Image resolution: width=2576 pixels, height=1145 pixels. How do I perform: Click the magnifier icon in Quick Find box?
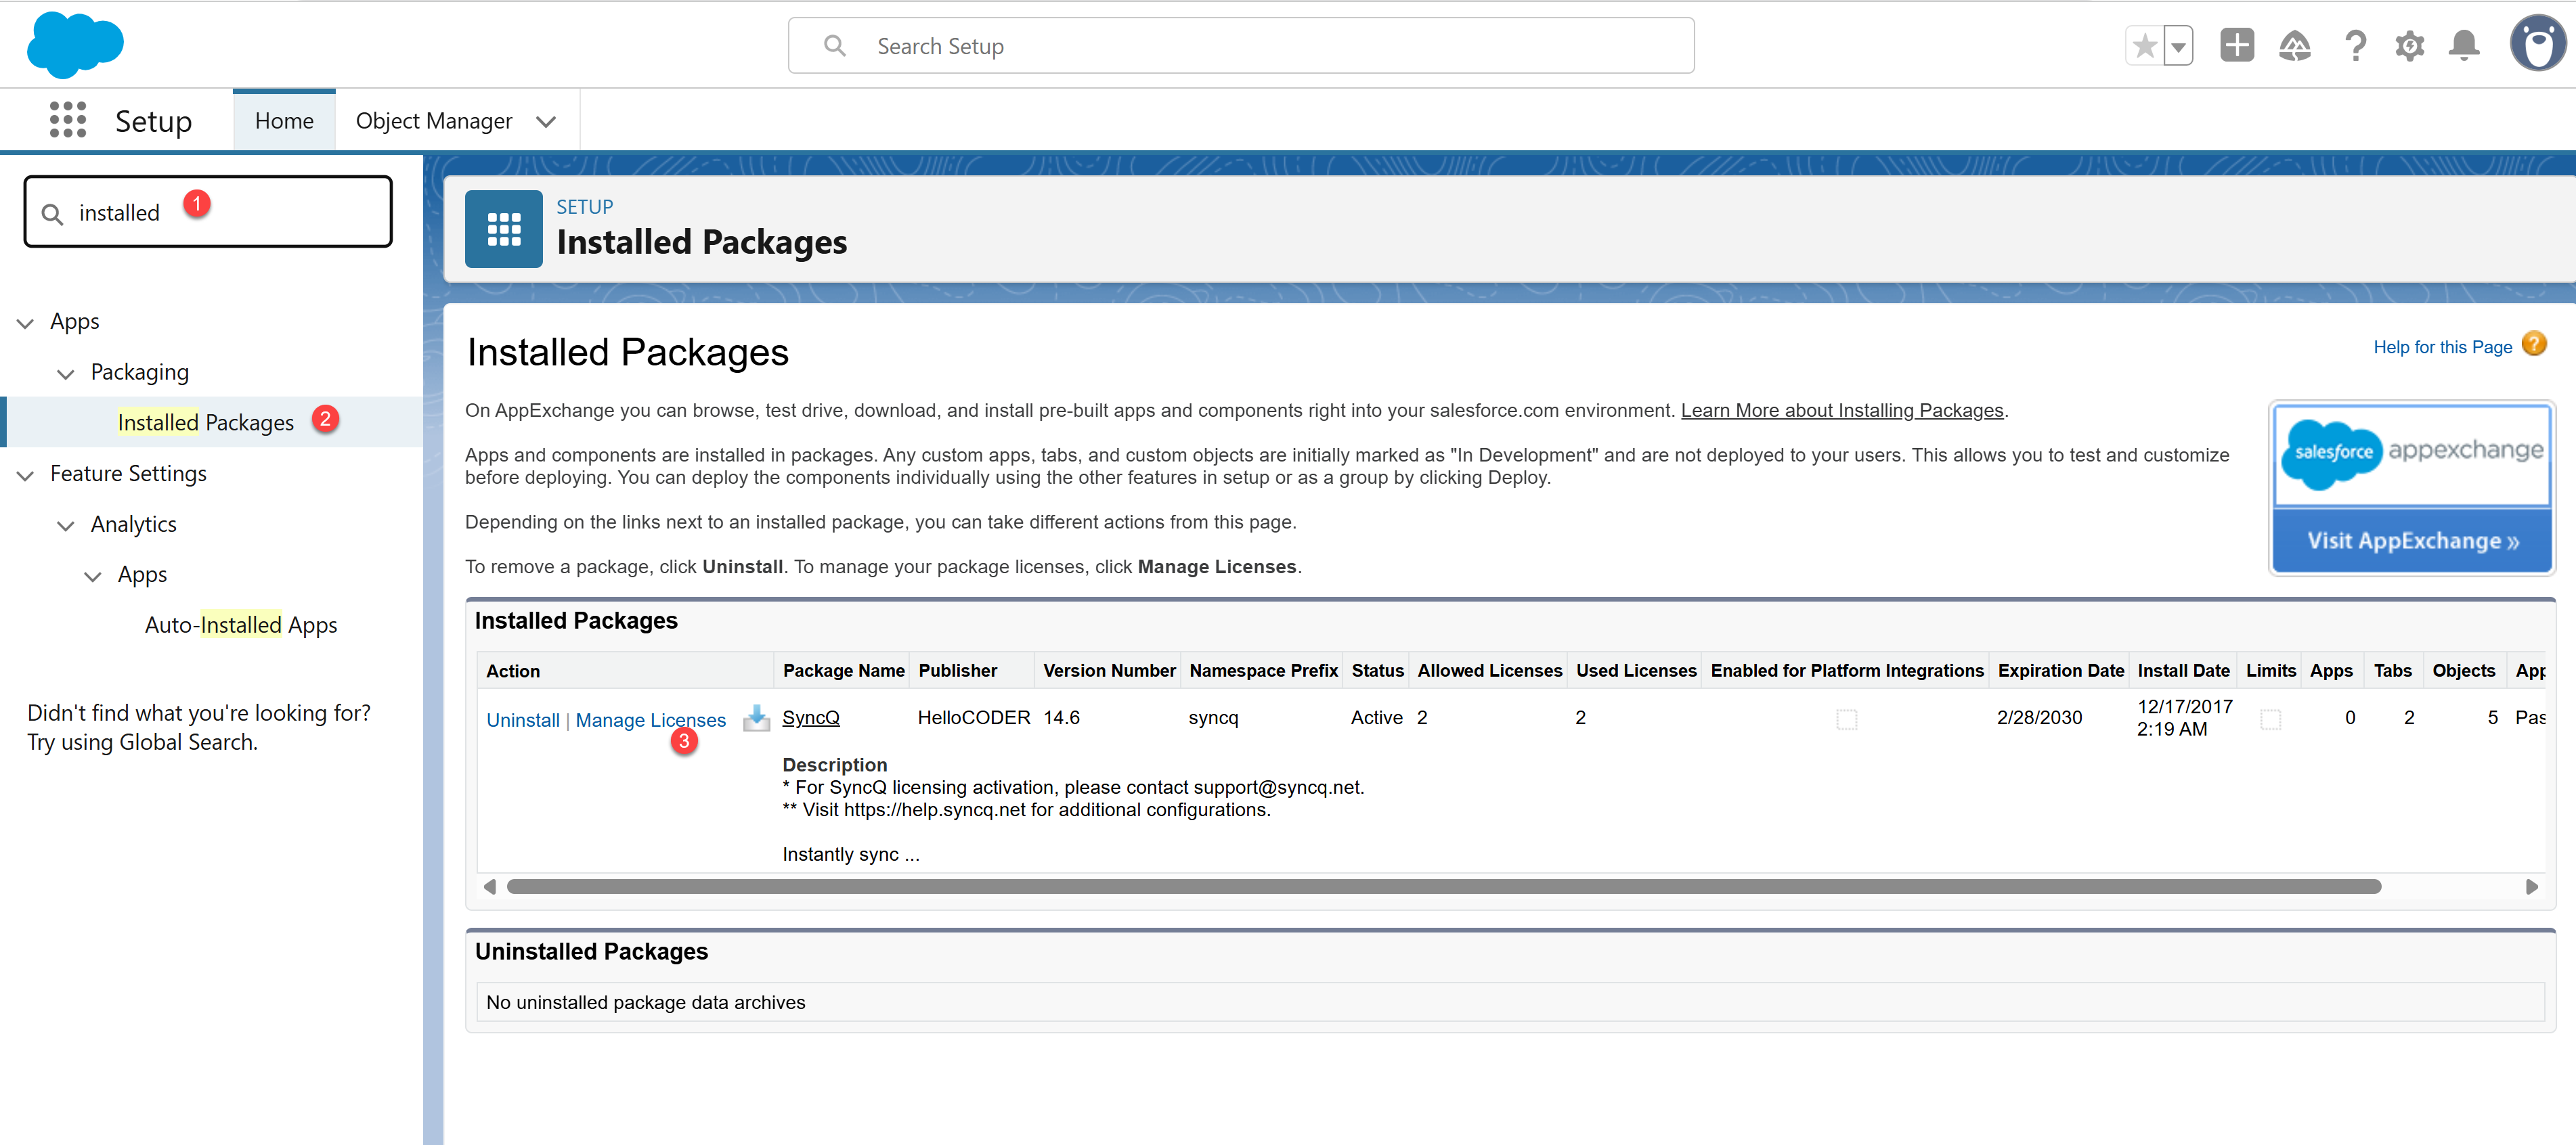[x=52, y=214]
